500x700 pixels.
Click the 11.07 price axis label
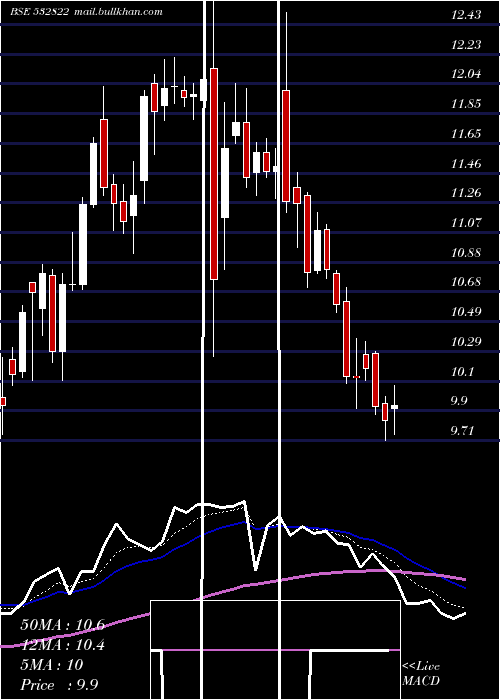pos(466,222)
